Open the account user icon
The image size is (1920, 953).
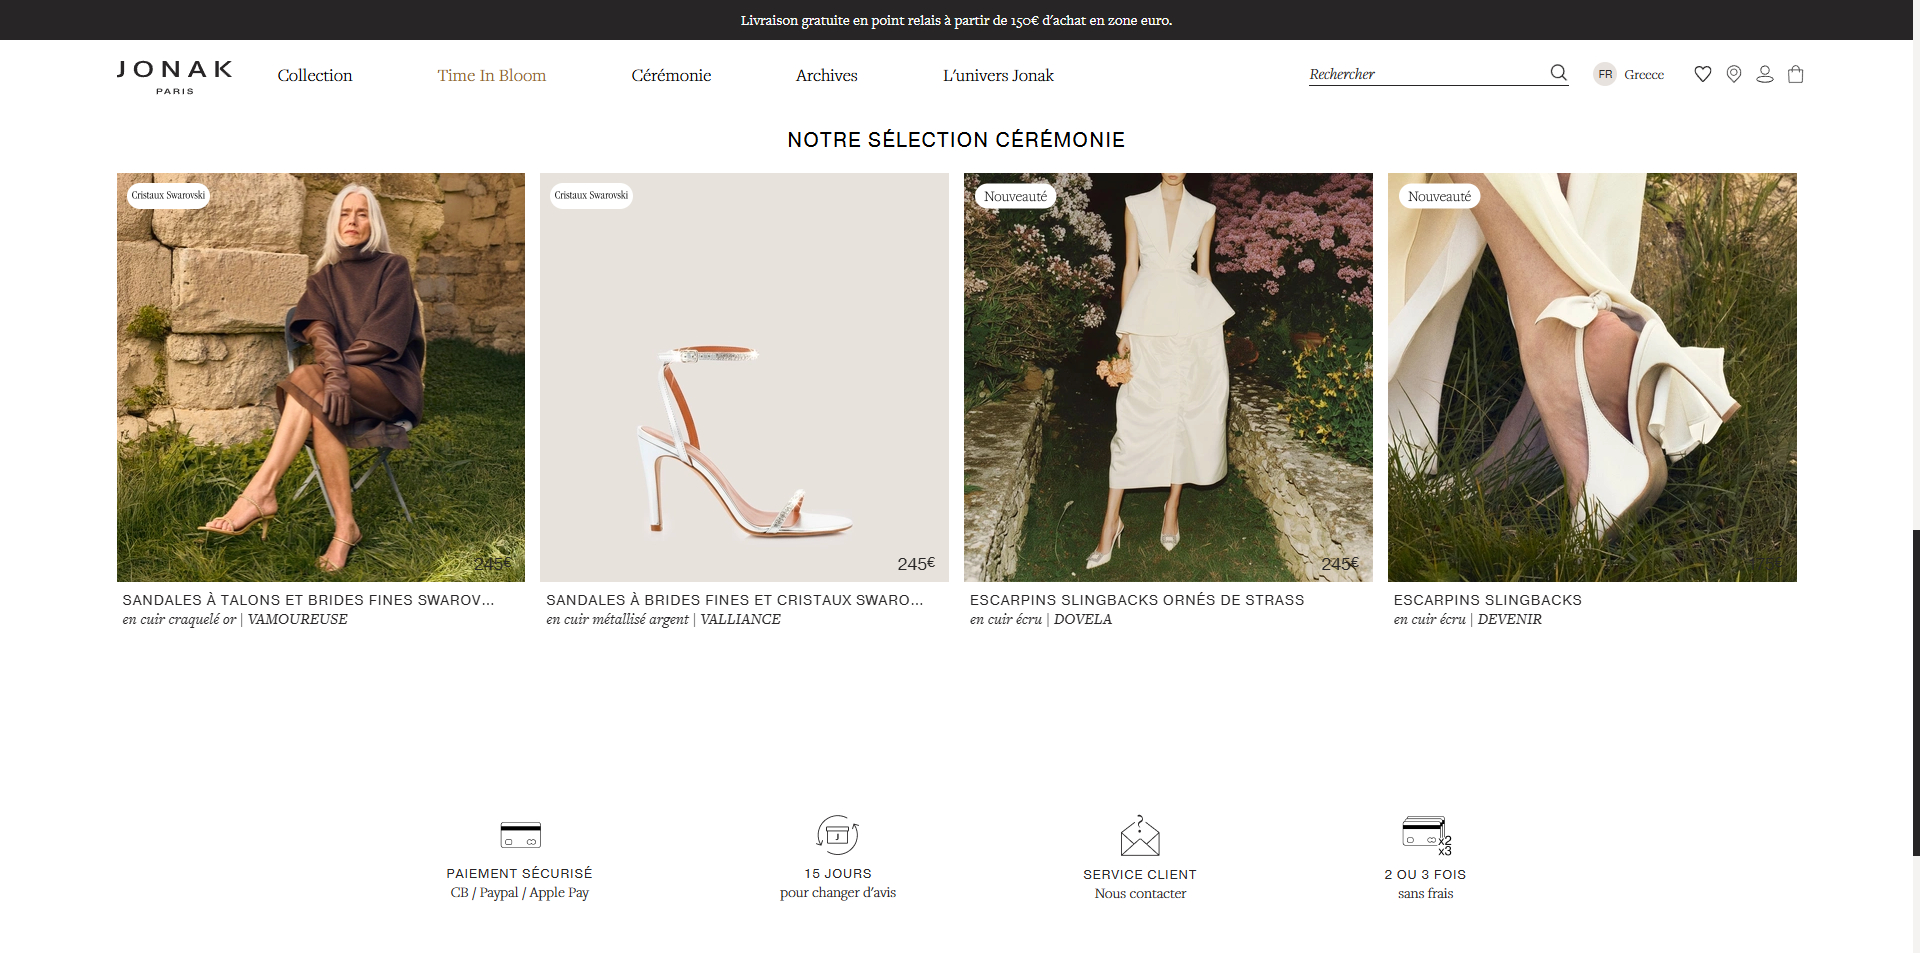1765,74
